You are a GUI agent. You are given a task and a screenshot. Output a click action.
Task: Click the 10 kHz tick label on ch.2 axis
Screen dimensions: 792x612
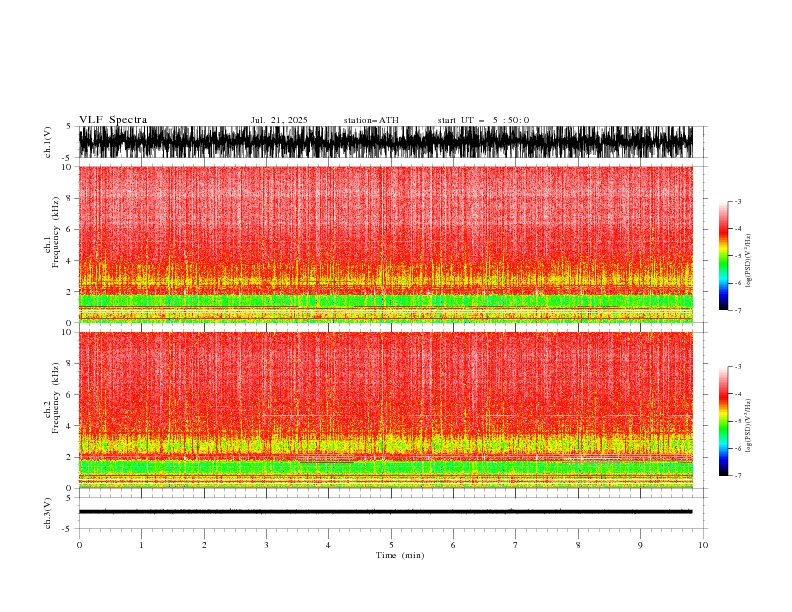click(67, 332)
